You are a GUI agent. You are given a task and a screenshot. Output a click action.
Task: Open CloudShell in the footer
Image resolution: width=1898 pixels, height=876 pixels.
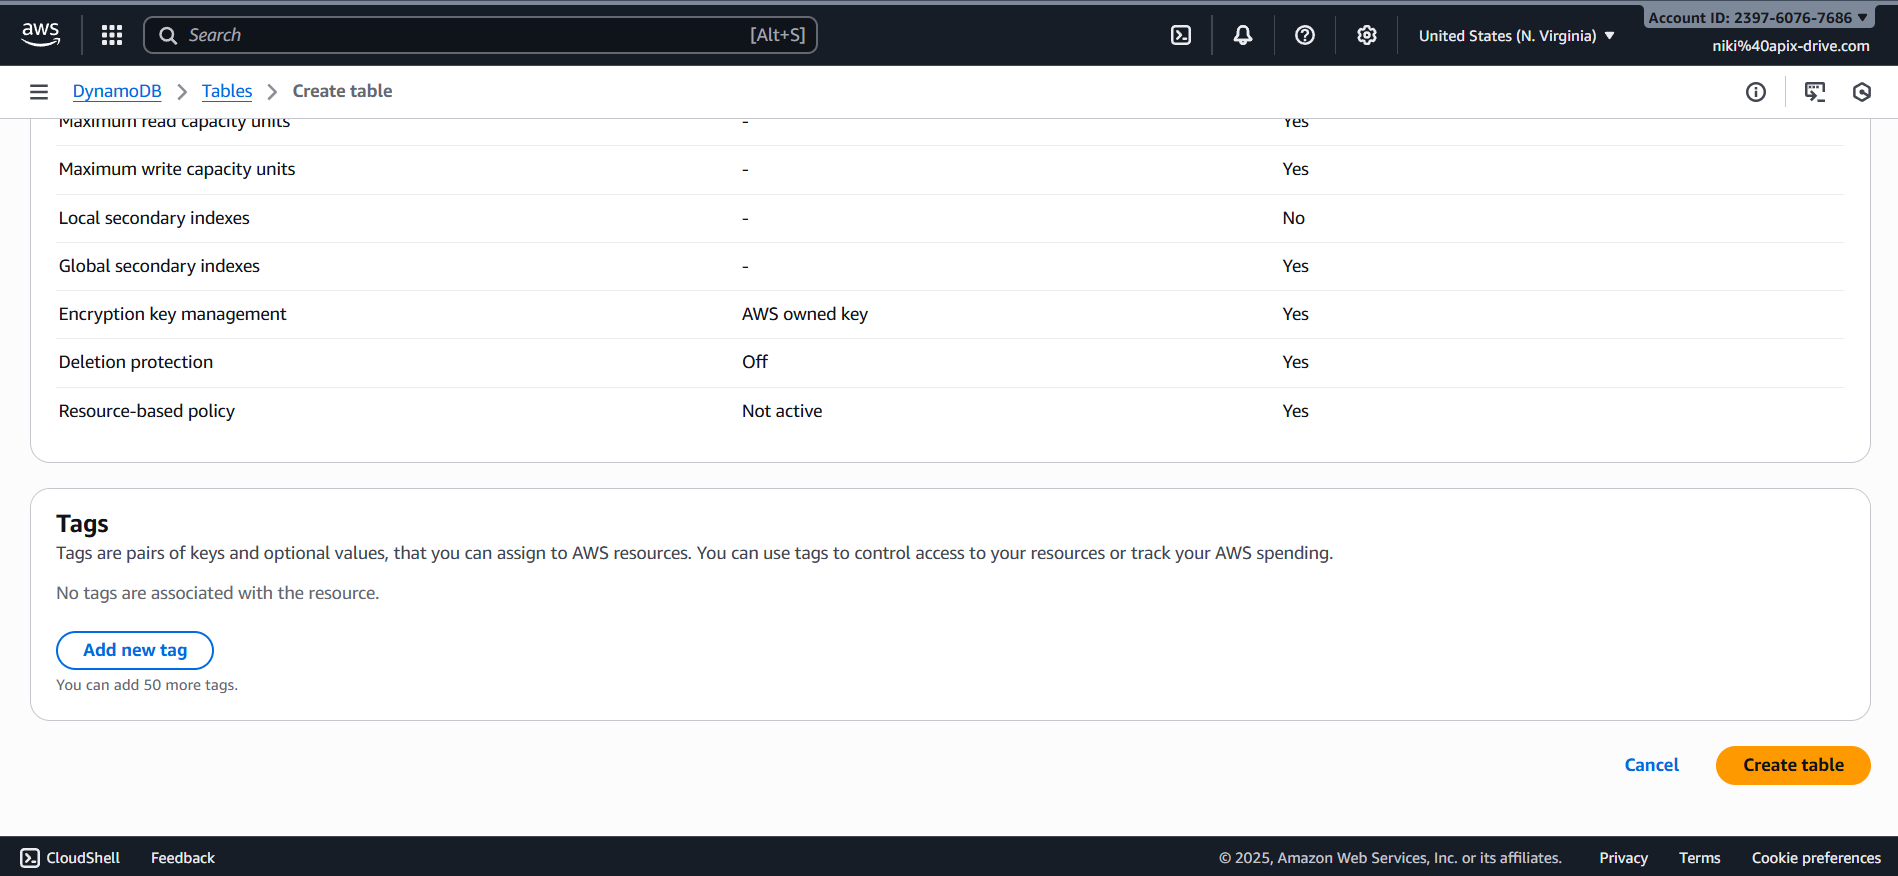click(x=70, y=858)
